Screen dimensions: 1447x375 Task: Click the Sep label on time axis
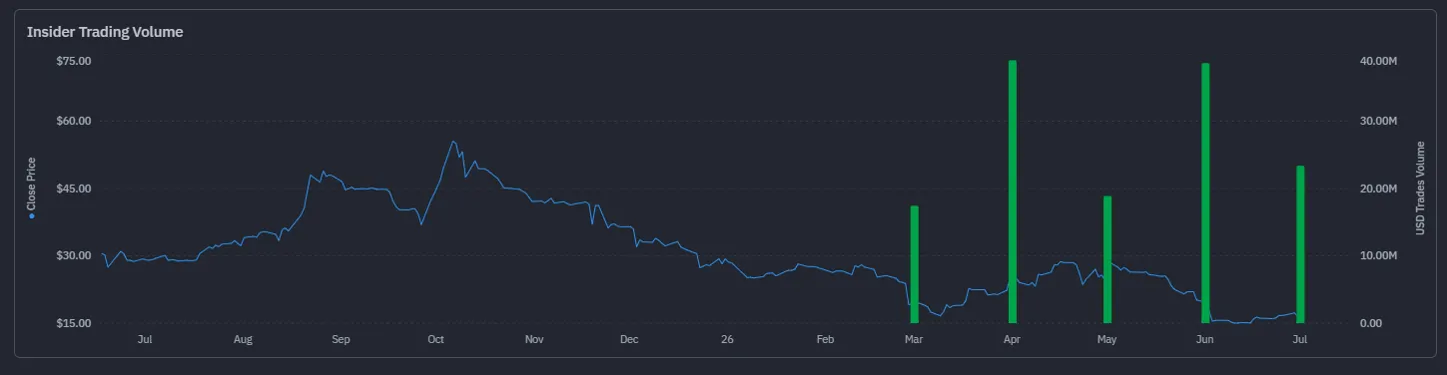pyautogui.click(x=341, y=340)
